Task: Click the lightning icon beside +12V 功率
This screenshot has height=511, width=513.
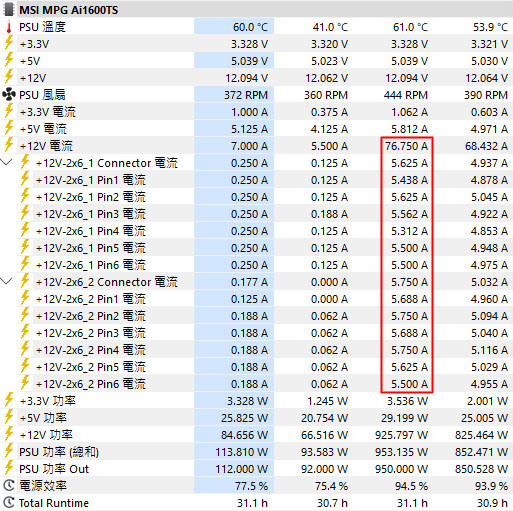Action: 9,434
